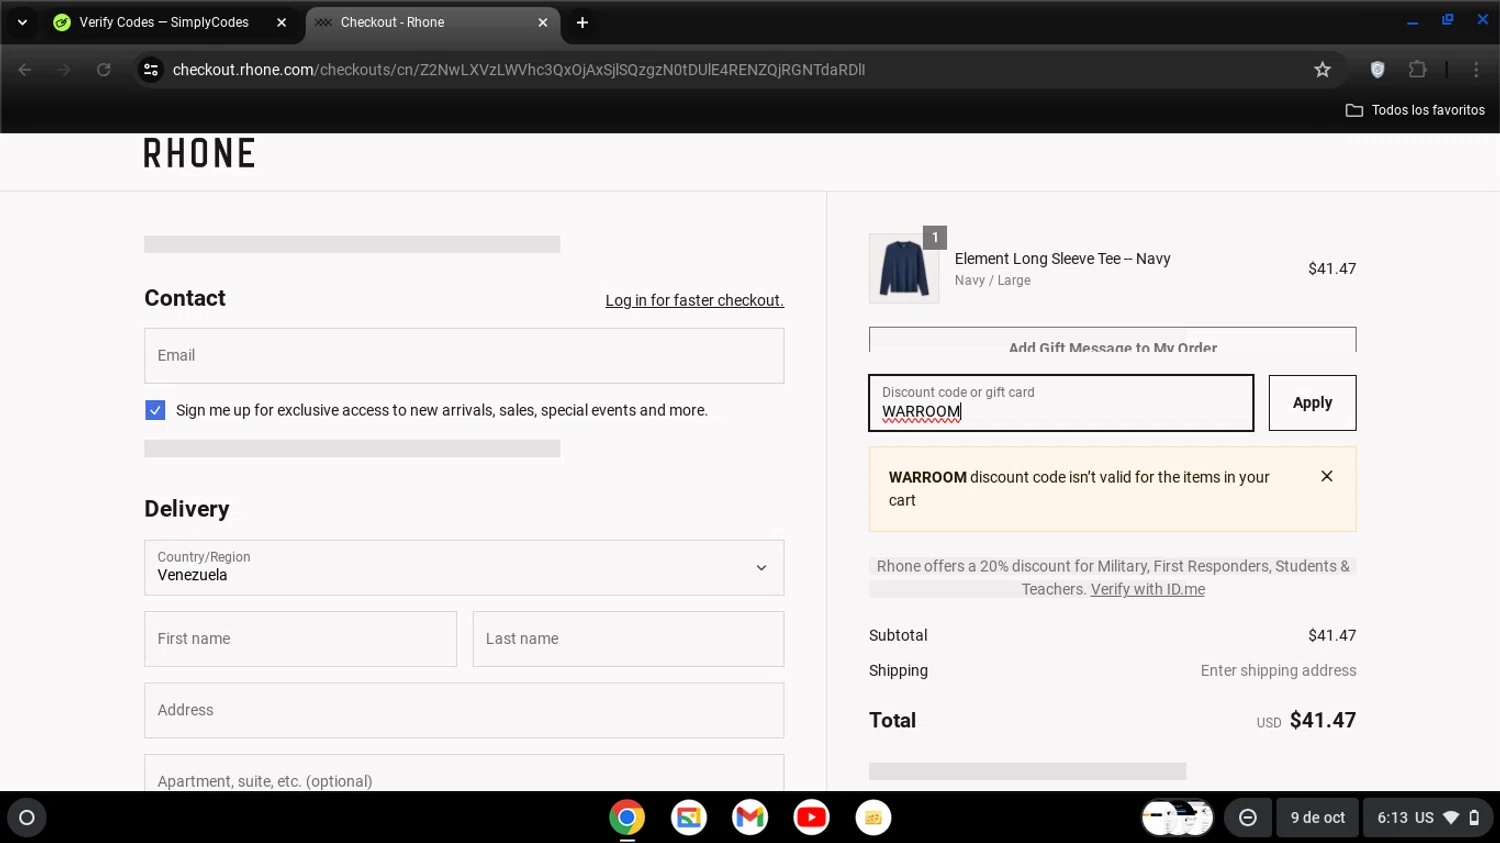Viewport: 1500px width, 843px height.
Task: Open the Todos los favoritos bookmarks folder
Action: [1415, 110]
